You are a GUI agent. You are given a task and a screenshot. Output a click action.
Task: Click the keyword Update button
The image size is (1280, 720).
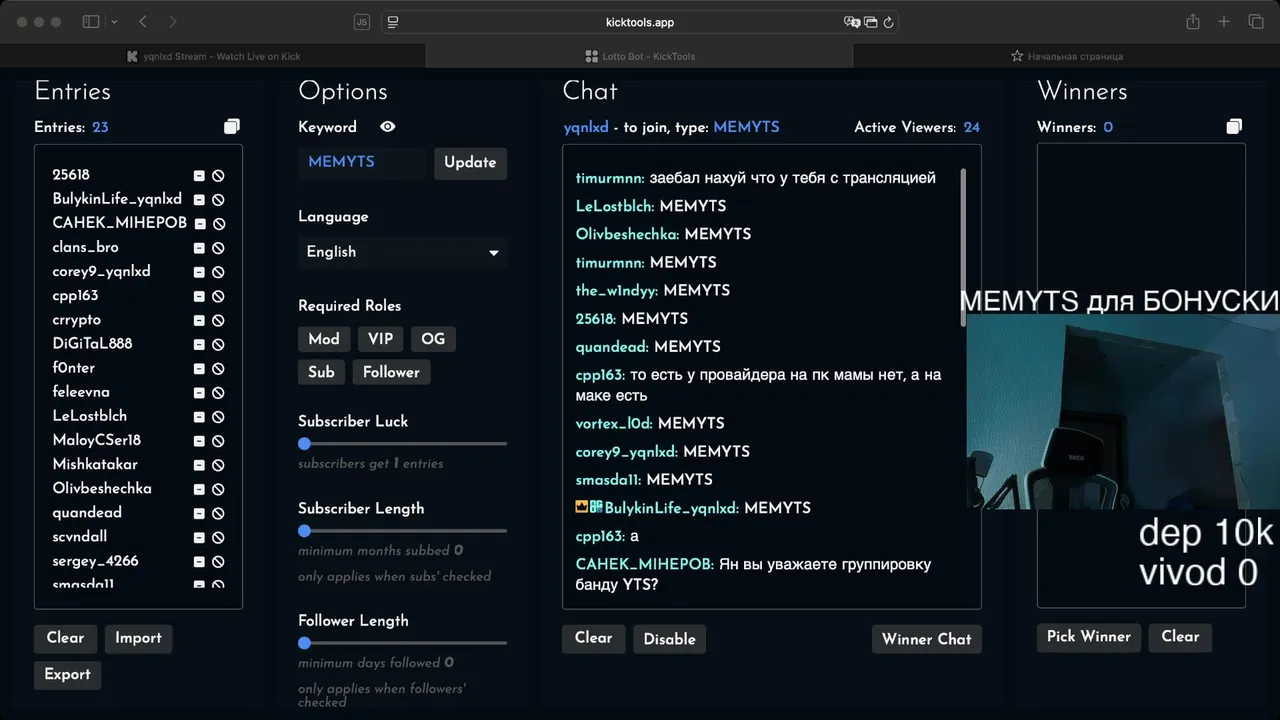pyautogui.click(x=470, y=163)
